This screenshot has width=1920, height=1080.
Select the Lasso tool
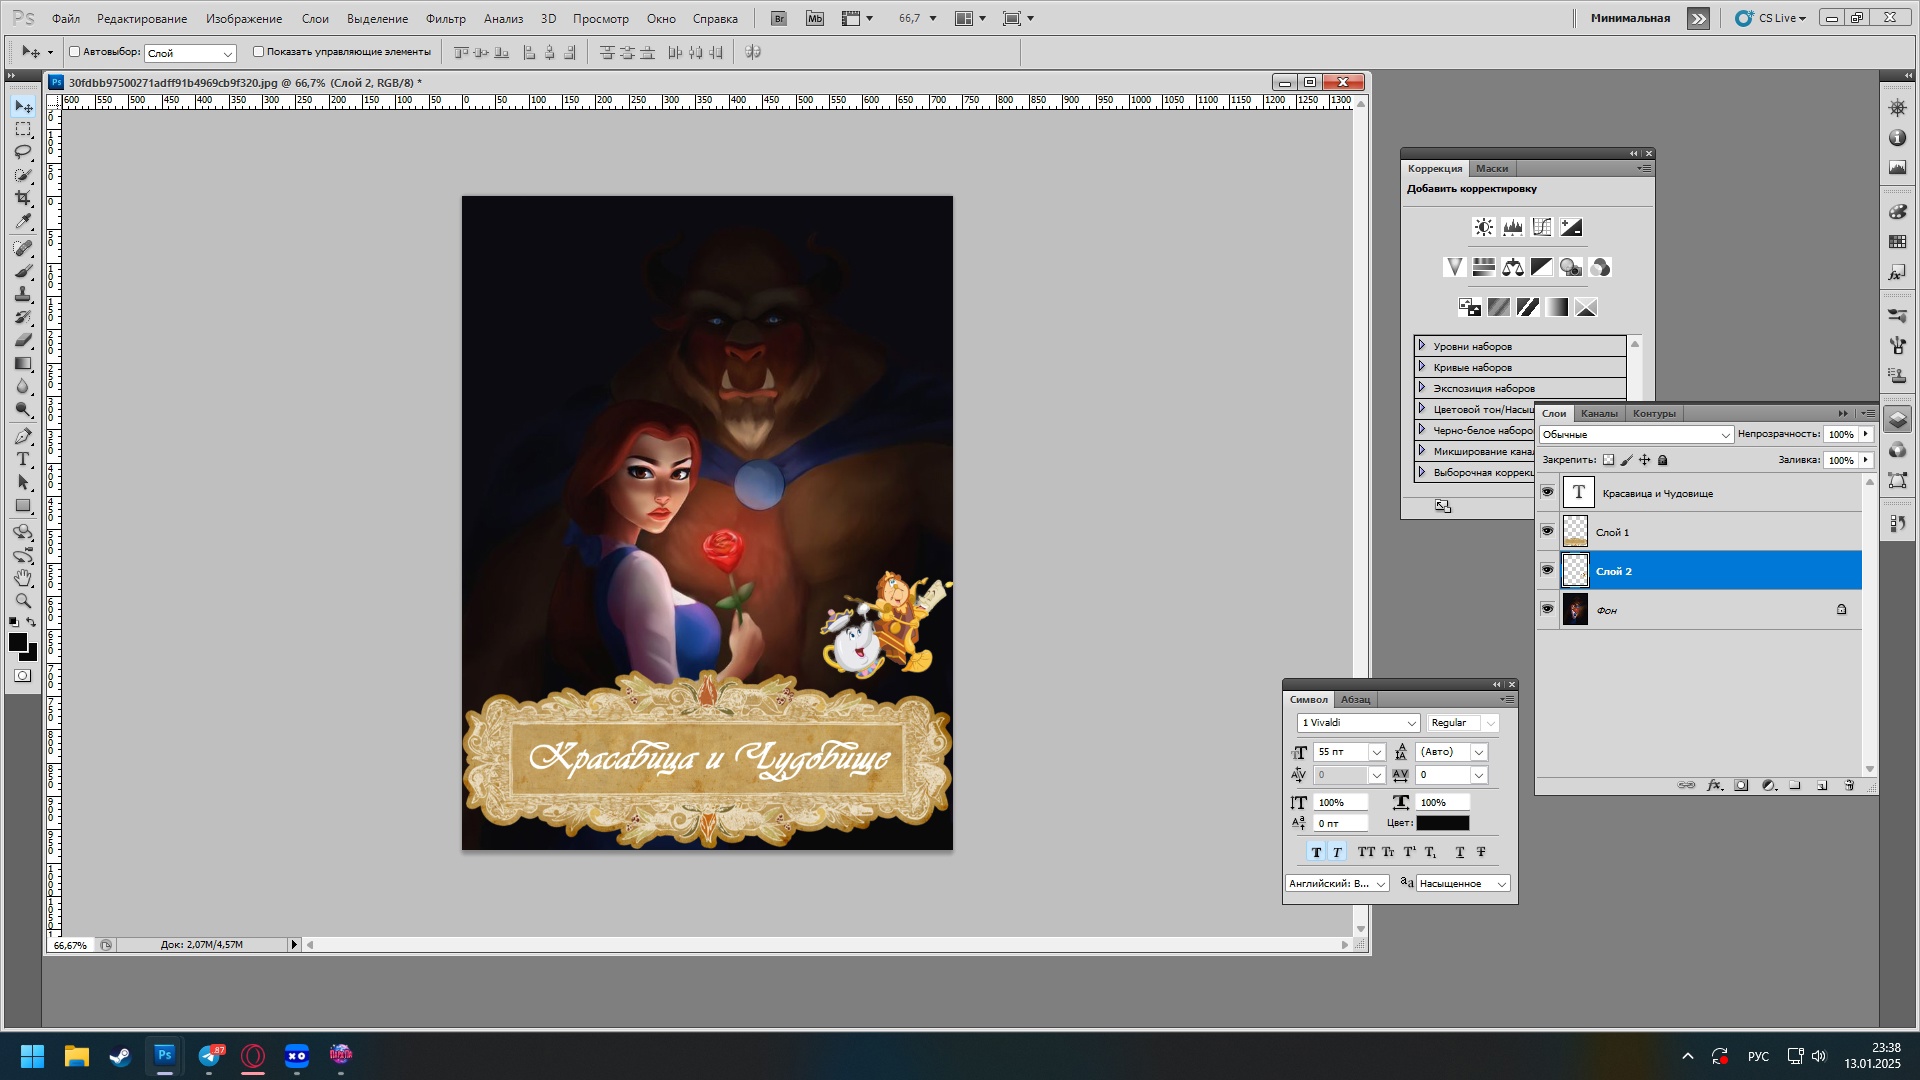point(23,152)
